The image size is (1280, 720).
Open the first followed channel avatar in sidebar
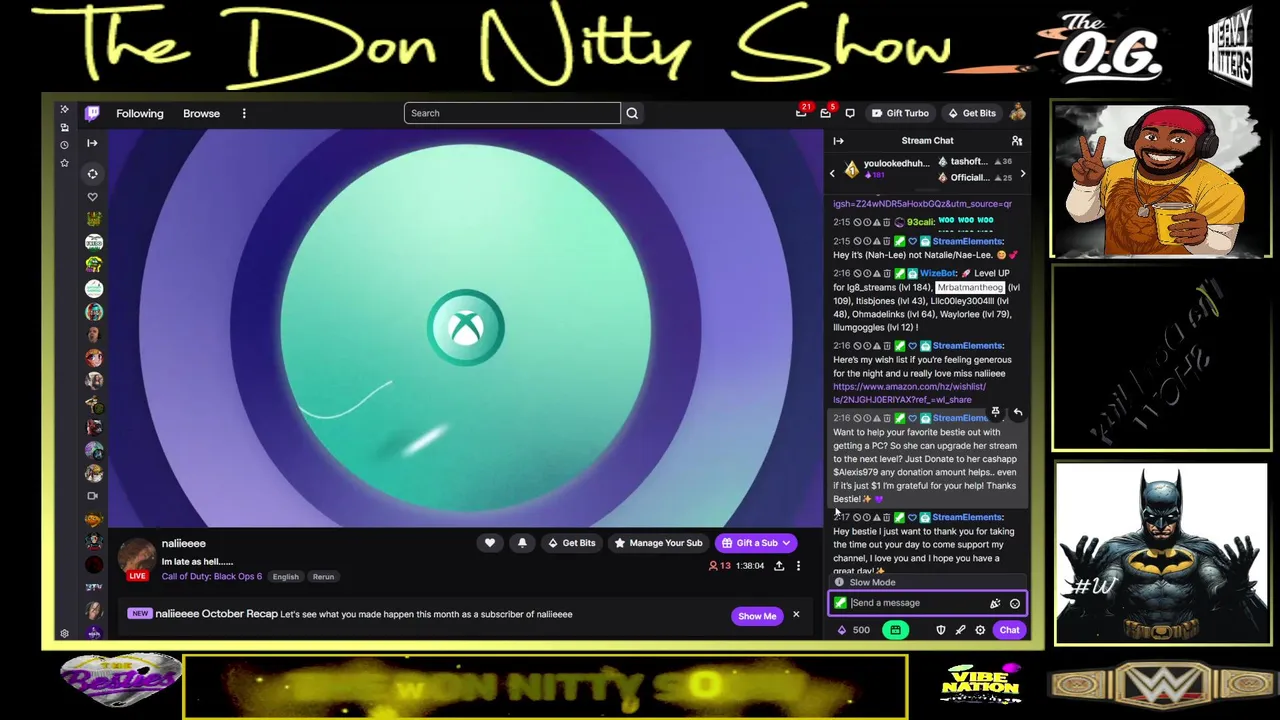click(94, 219)
